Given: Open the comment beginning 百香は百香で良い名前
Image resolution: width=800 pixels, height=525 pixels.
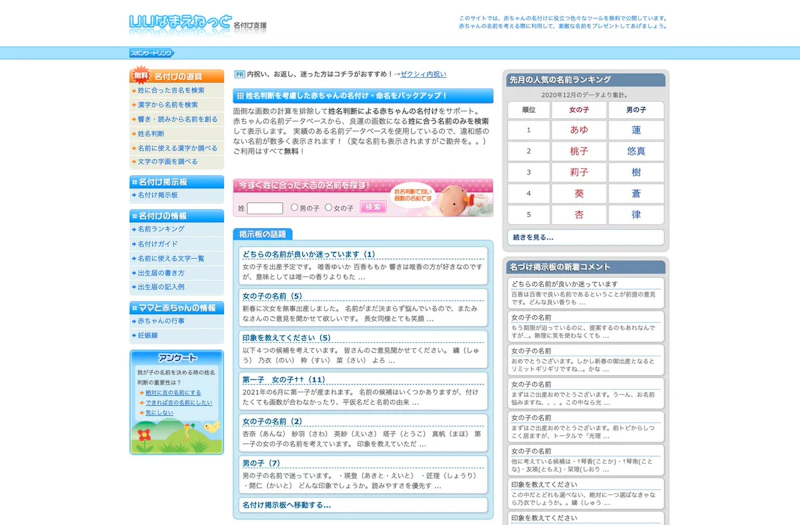Looking at the screenshot, I should 586,293.
